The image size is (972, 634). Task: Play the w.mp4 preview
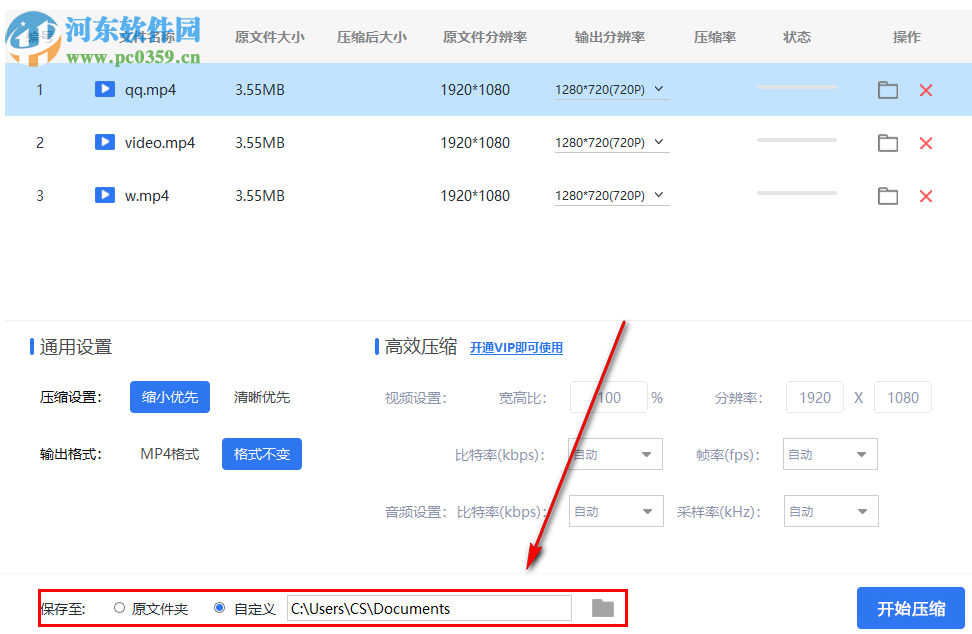[x=105, y=195]
